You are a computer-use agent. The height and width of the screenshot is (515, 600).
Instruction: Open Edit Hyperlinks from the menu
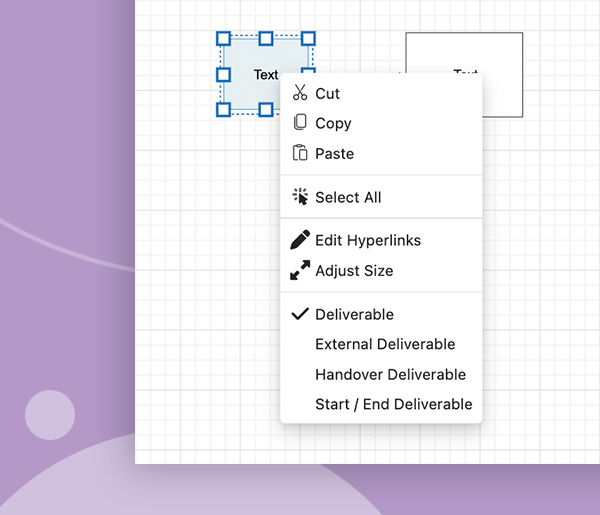[x=381, y=240]
